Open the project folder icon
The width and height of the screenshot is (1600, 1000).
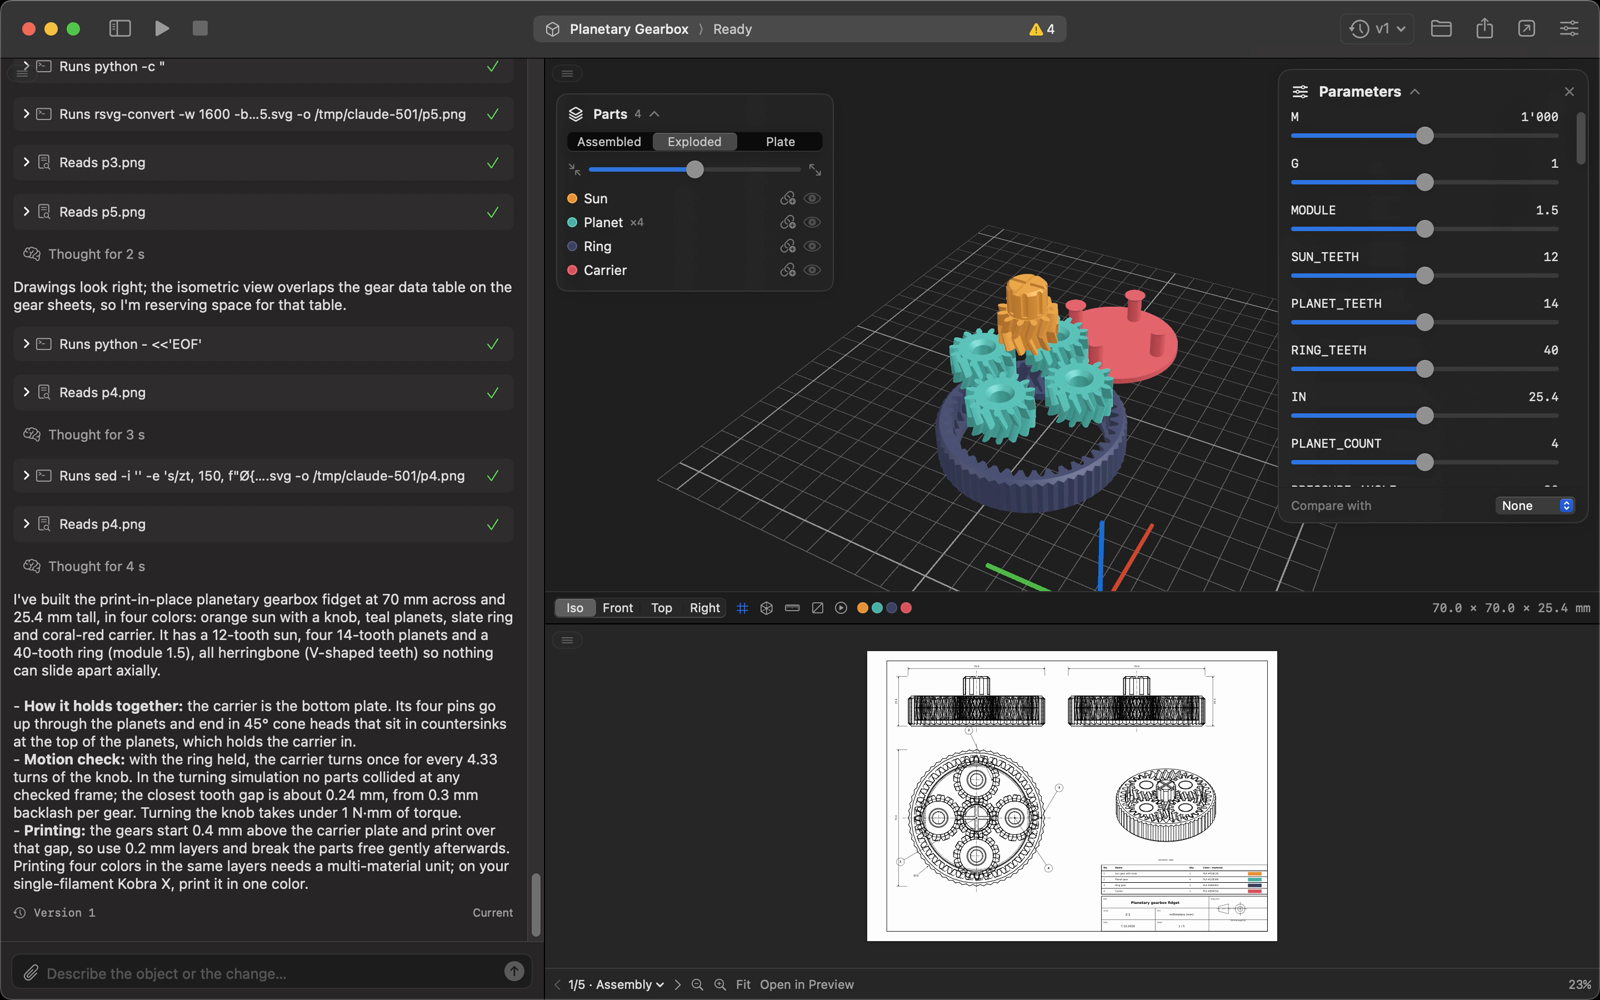pyautogui.click(x=1441, y=29)
